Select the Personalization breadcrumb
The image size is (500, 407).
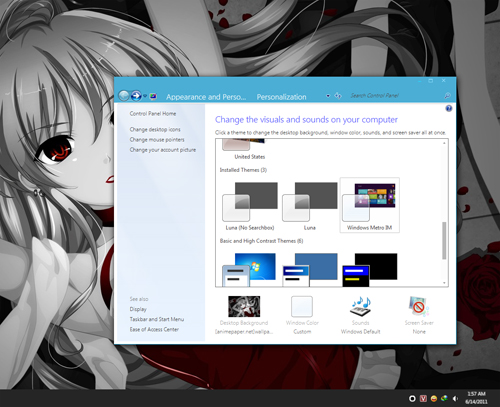(281, 97)
